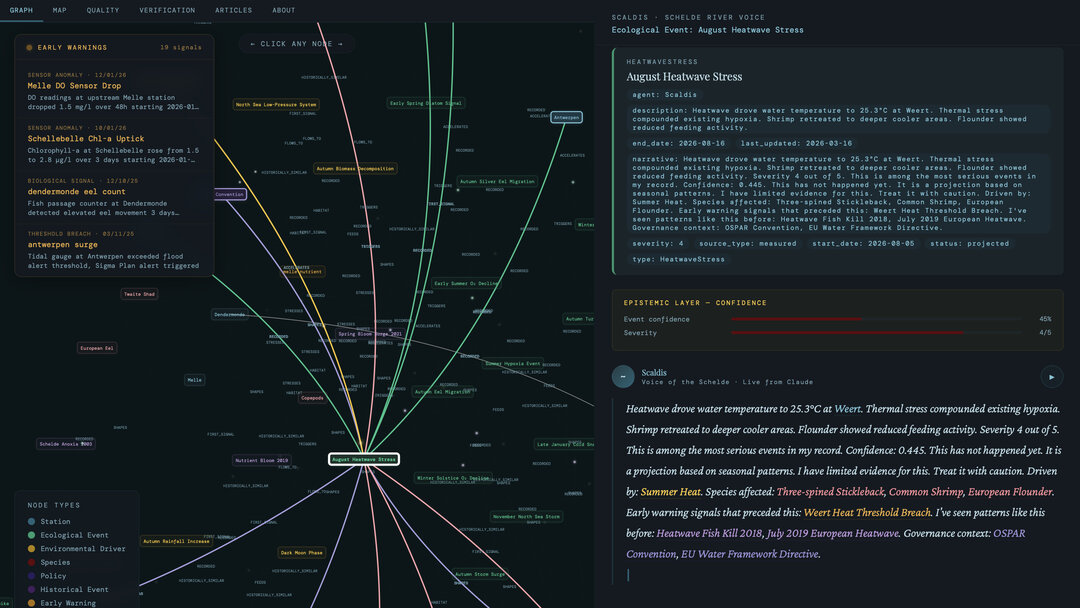This screenshot has width=1080, height=608.
Task: Select the Melle DO Sensor Drop warning
Action: click(114, 91)
